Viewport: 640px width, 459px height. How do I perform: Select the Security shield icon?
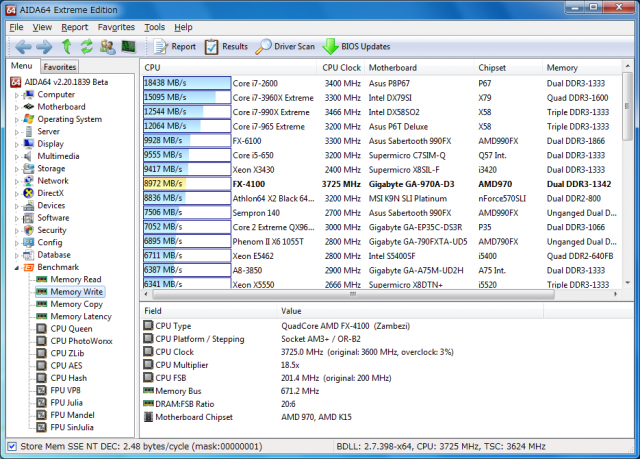click(29, 230)
